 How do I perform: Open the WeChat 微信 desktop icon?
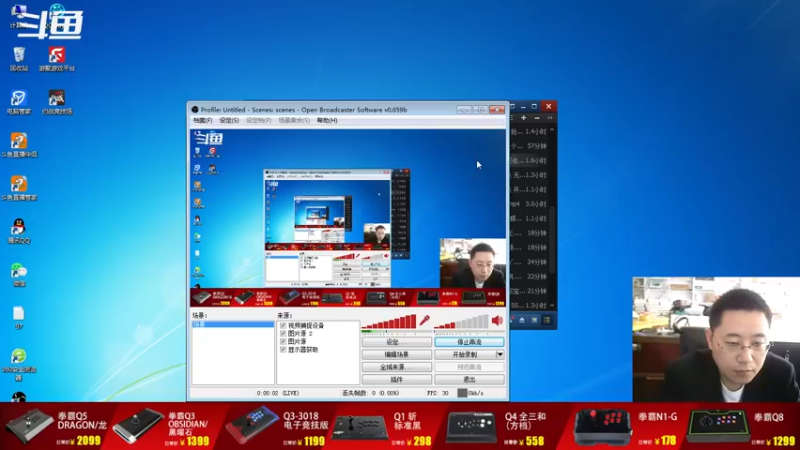click(19, 274)
